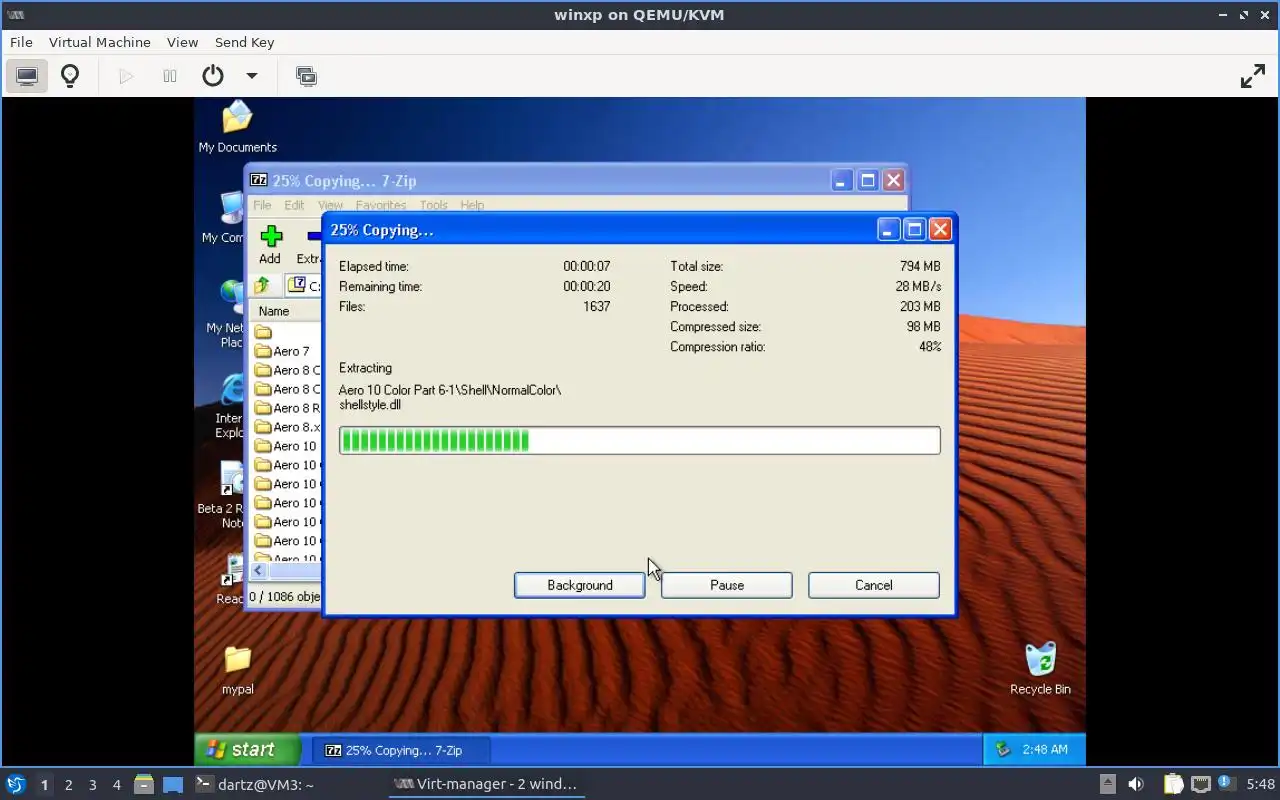
Task: Open the Virtual Machine menu
Action: click(x=100, y=42)
